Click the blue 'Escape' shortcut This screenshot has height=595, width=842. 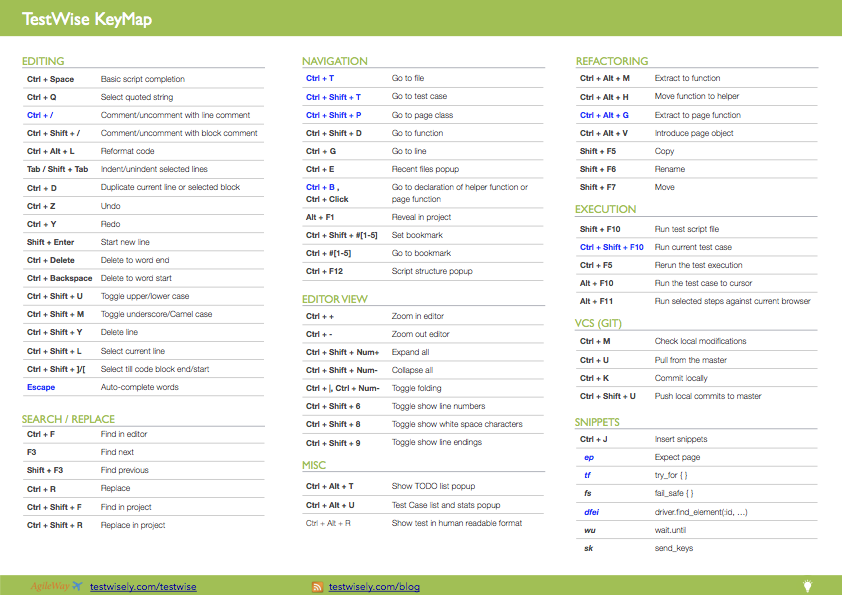tap(41, 387)
